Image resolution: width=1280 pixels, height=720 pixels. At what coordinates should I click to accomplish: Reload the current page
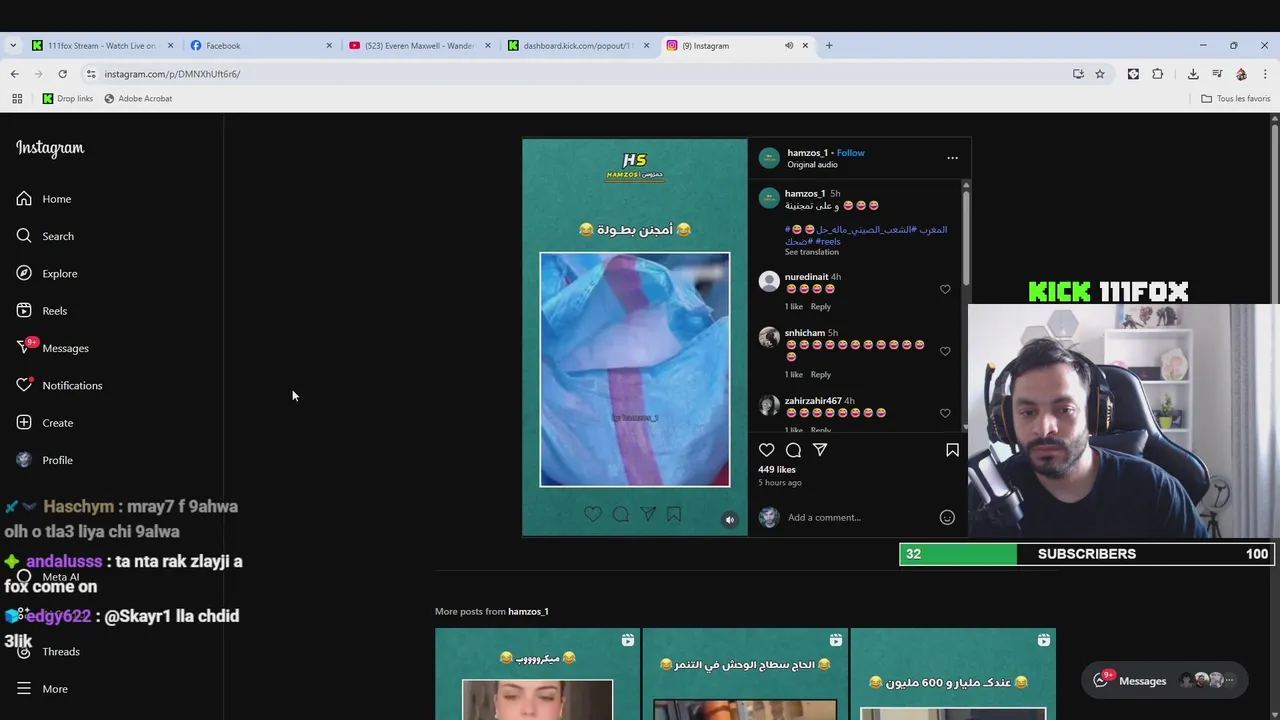(62, 74)
